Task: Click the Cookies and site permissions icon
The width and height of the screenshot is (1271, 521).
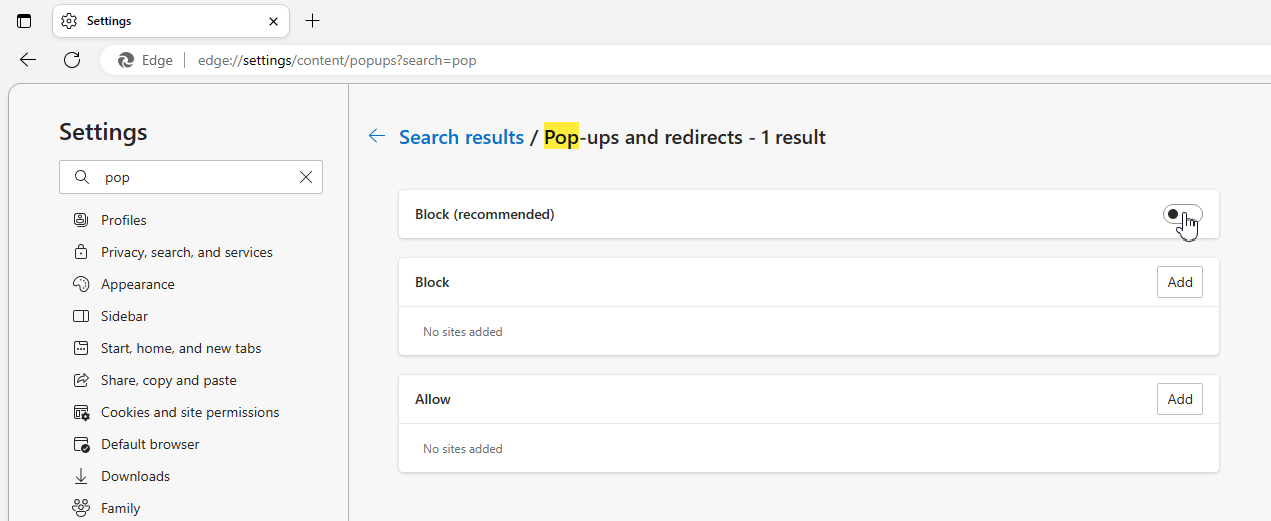Action: 81,412
